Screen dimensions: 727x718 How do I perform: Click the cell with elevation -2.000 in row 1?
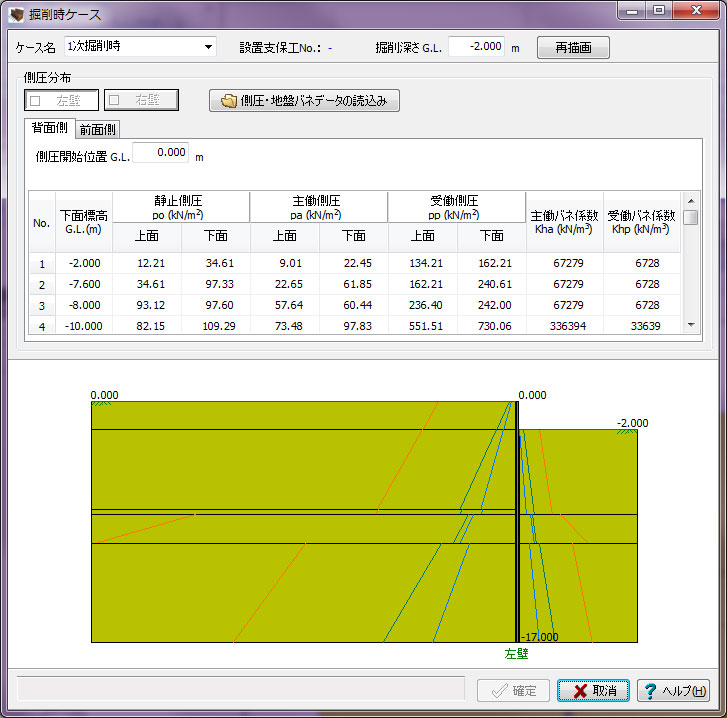[x=84, y=263]
